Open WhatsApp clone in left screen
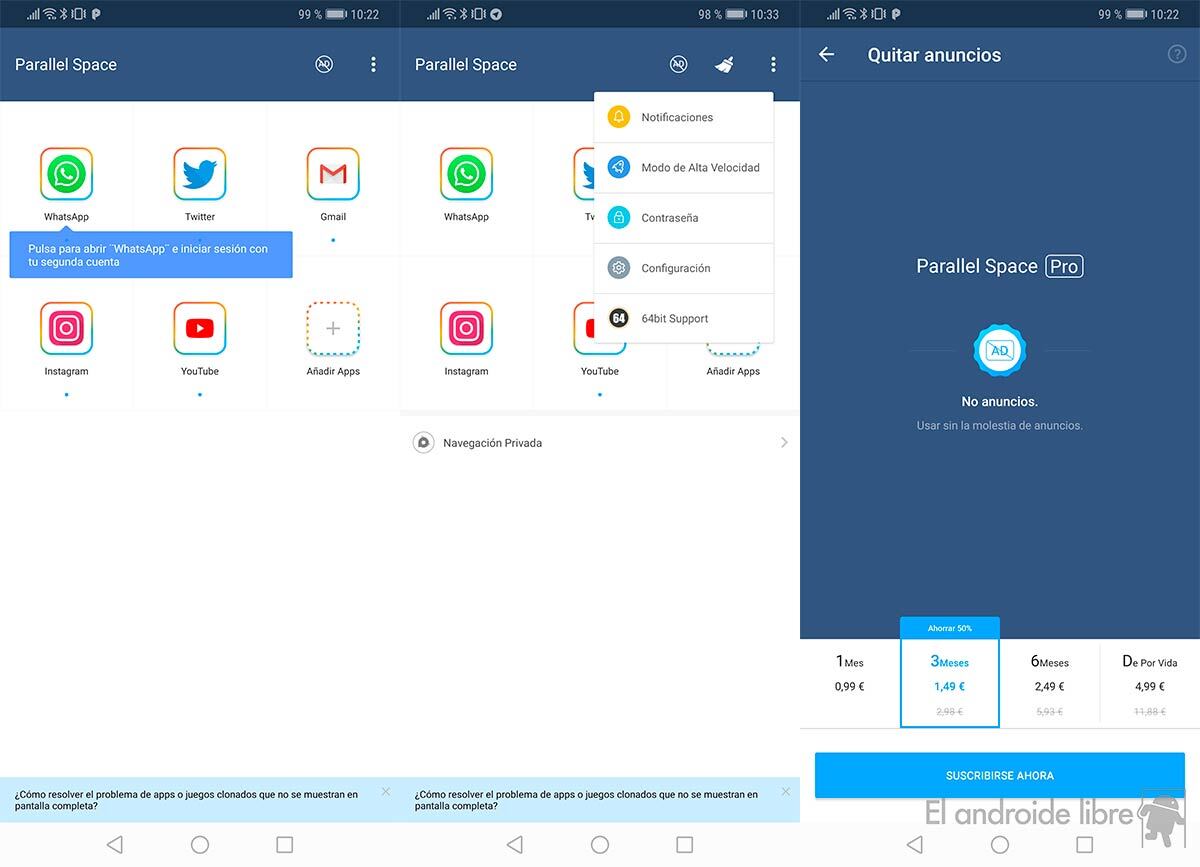The height and width of the screenshot is (867, 1200). pos(66,174)
